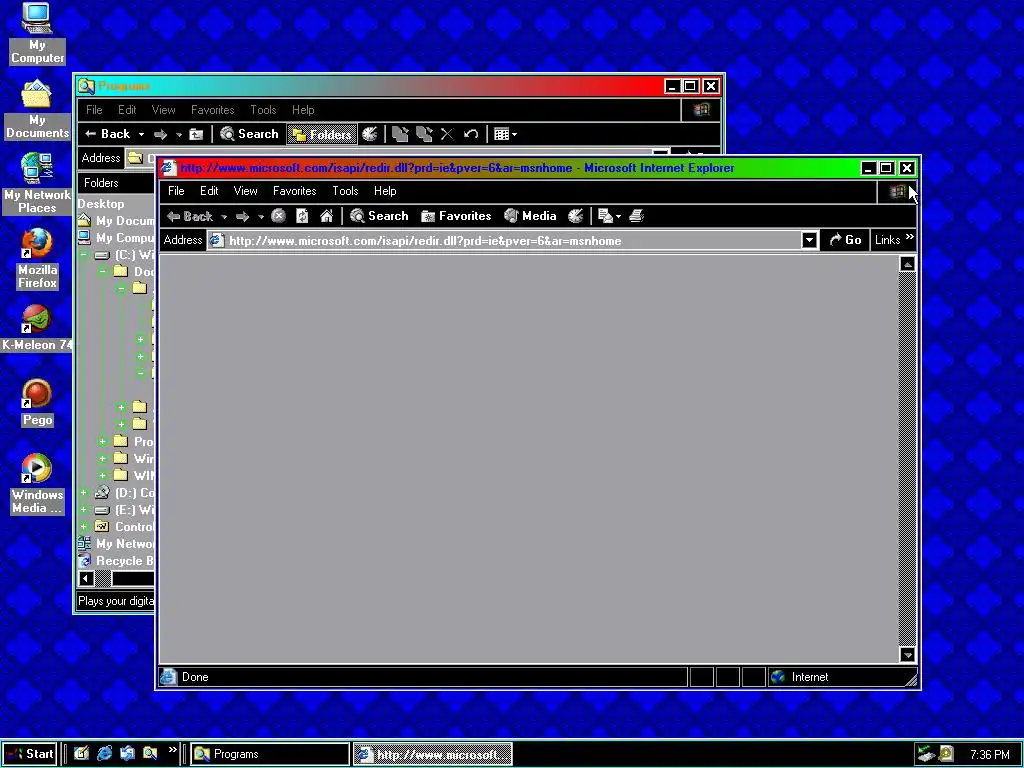The height and width of the screenshot is (768, 1024).
Task: Click Show Desktop quick launch icon
Action: coord(82,754)
